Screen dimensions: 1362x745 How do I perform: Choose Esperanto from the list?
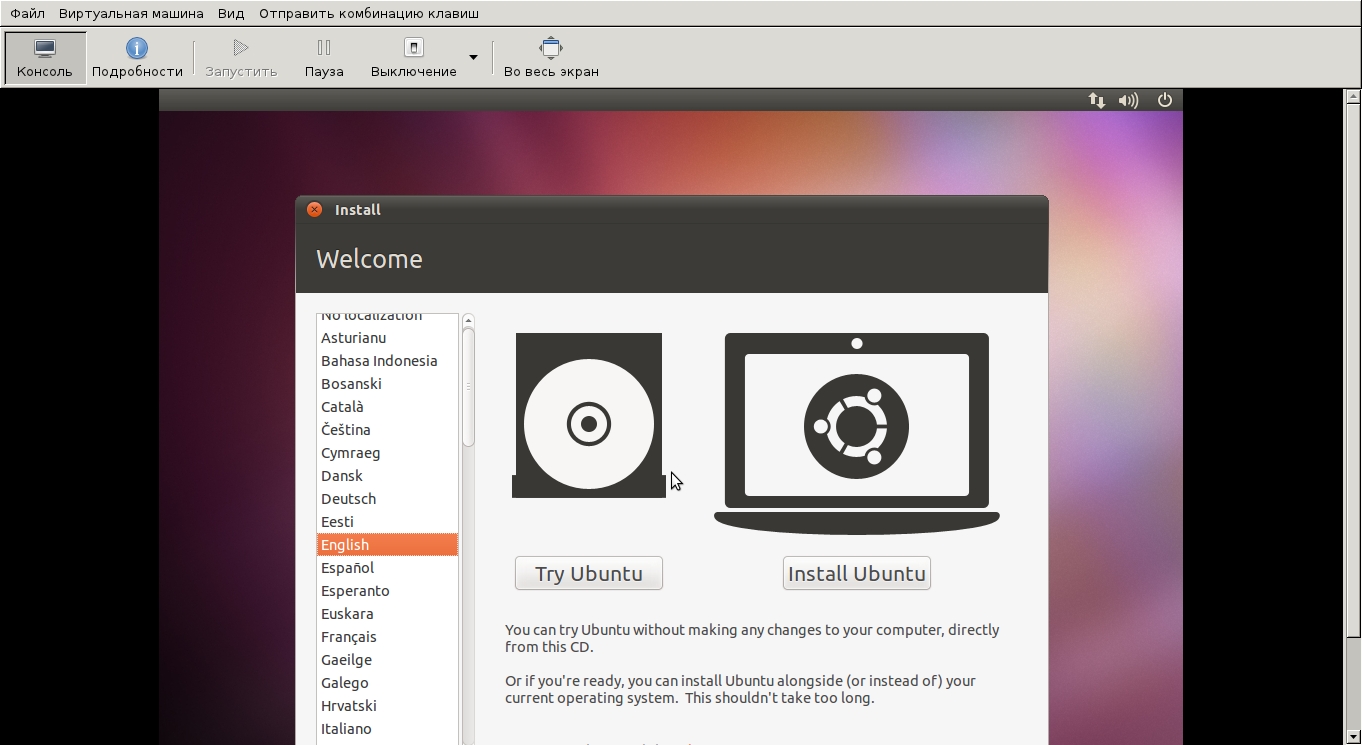[x=387, y=591]
